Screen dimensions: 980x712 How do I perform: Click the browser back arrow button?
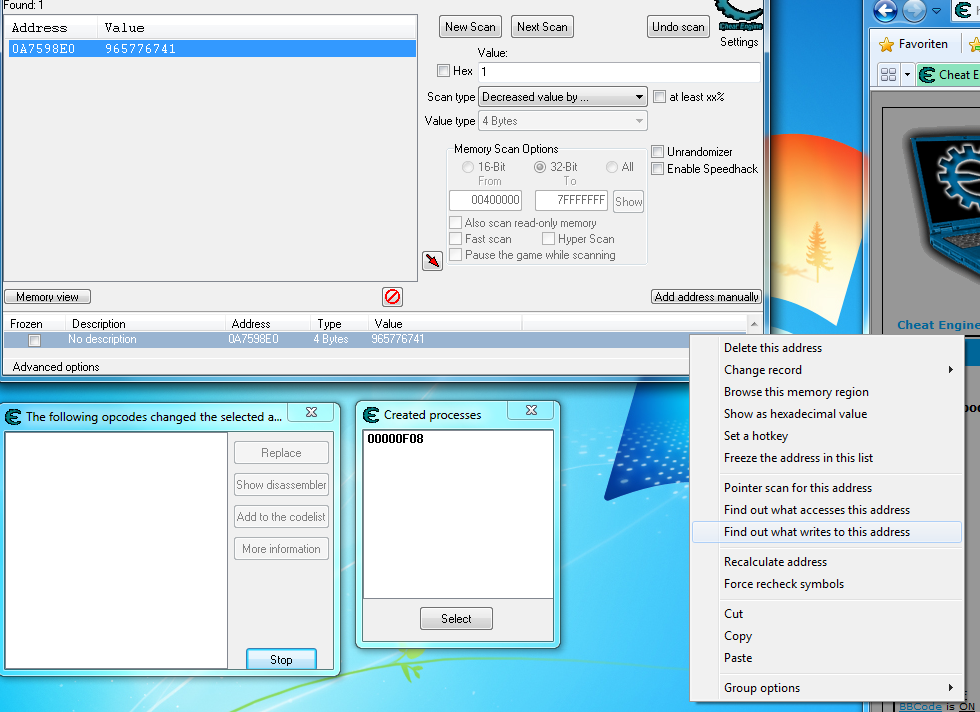click(886, 11)
